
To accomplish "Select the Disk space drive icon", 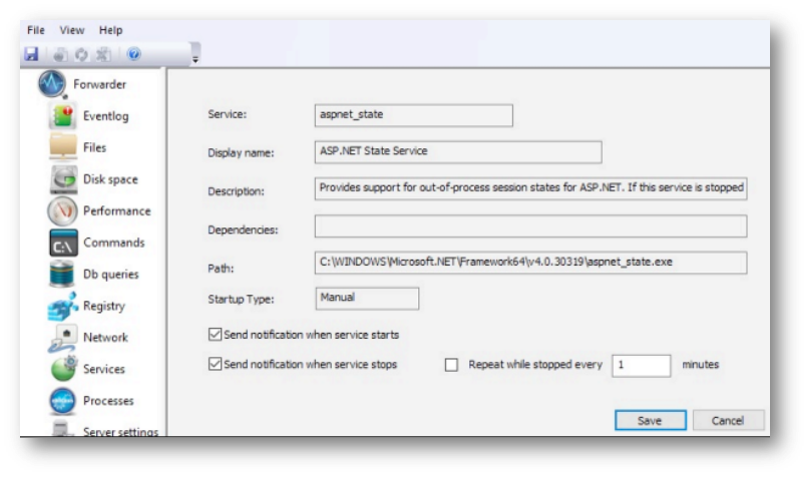I will point(63,179).
